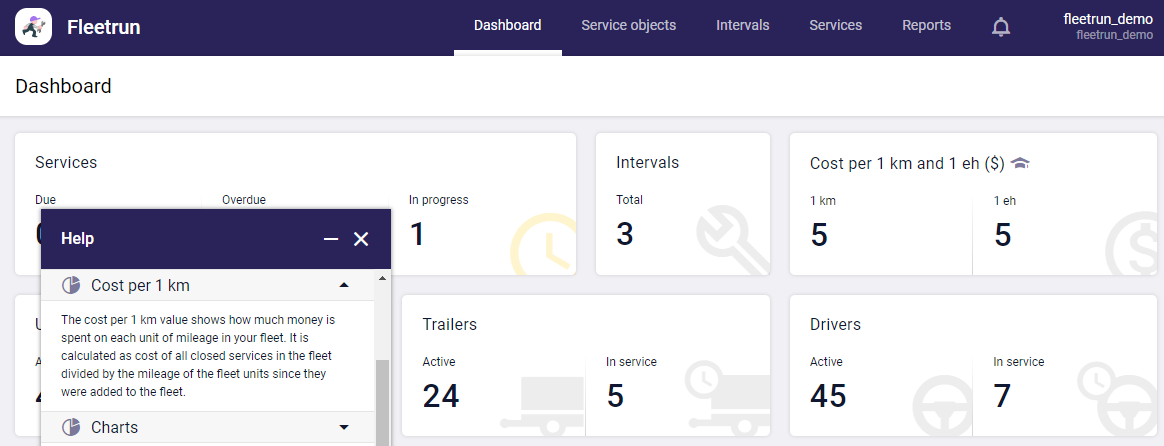The image size is (1164, 446).
Task: Open the fleetrun_demo account menu
Action: [x=1107, y=27]
